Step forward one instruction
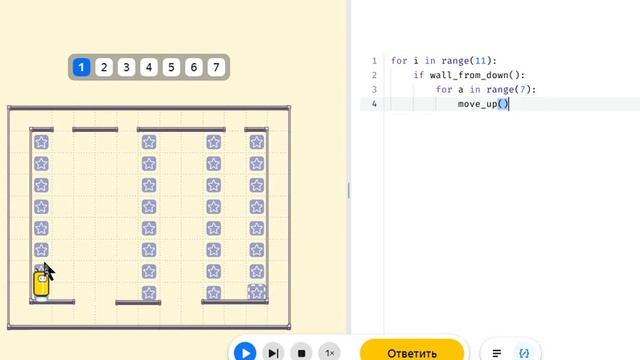The image size is (640, 360). click(x=273, y=353)
